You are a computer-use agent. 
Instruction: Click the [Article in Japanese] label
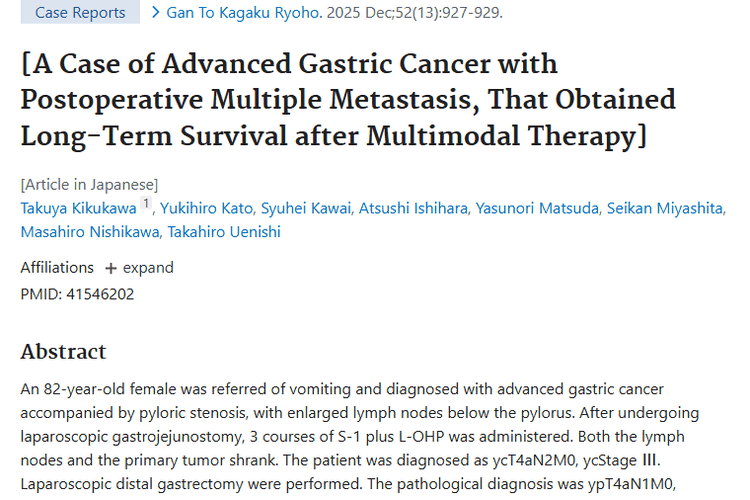(x=89, y=184)
